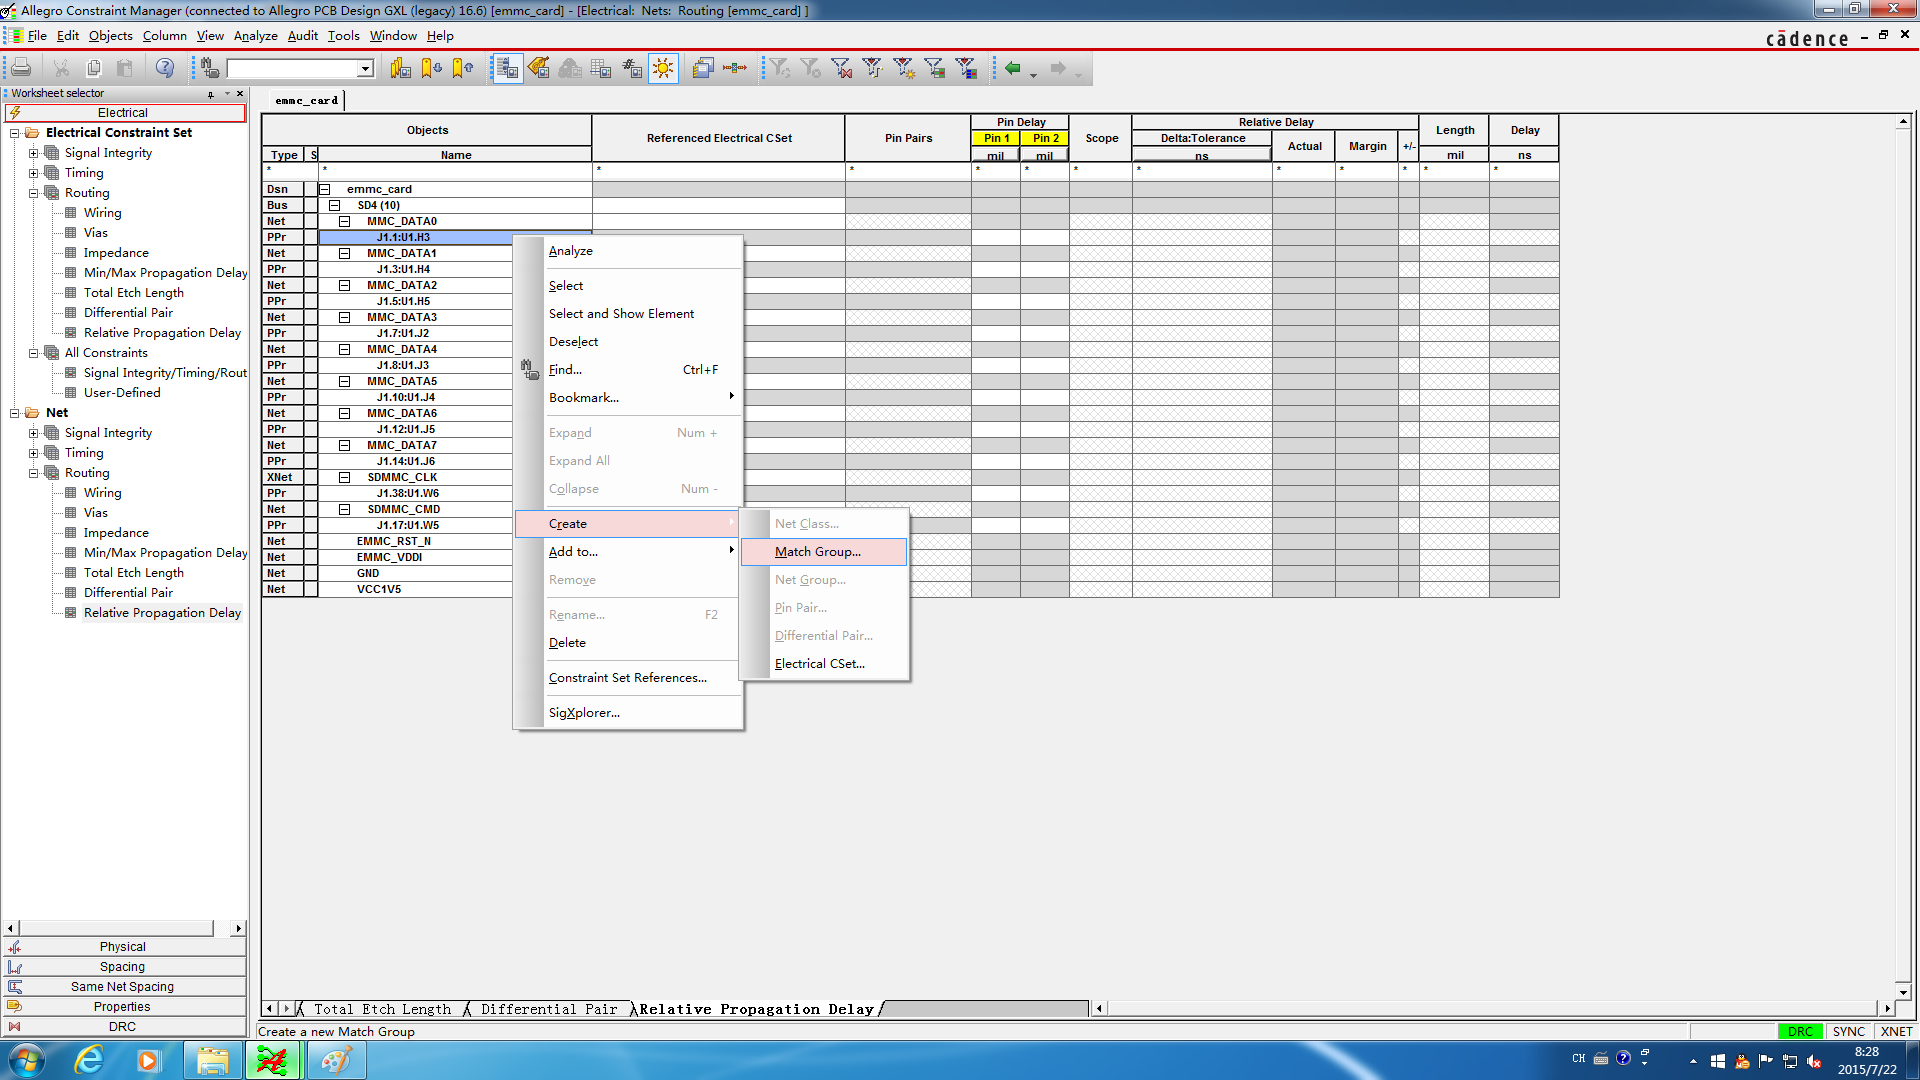Open Help via the question mark icon
1920x1080 pixels.
tap(165, 68)
